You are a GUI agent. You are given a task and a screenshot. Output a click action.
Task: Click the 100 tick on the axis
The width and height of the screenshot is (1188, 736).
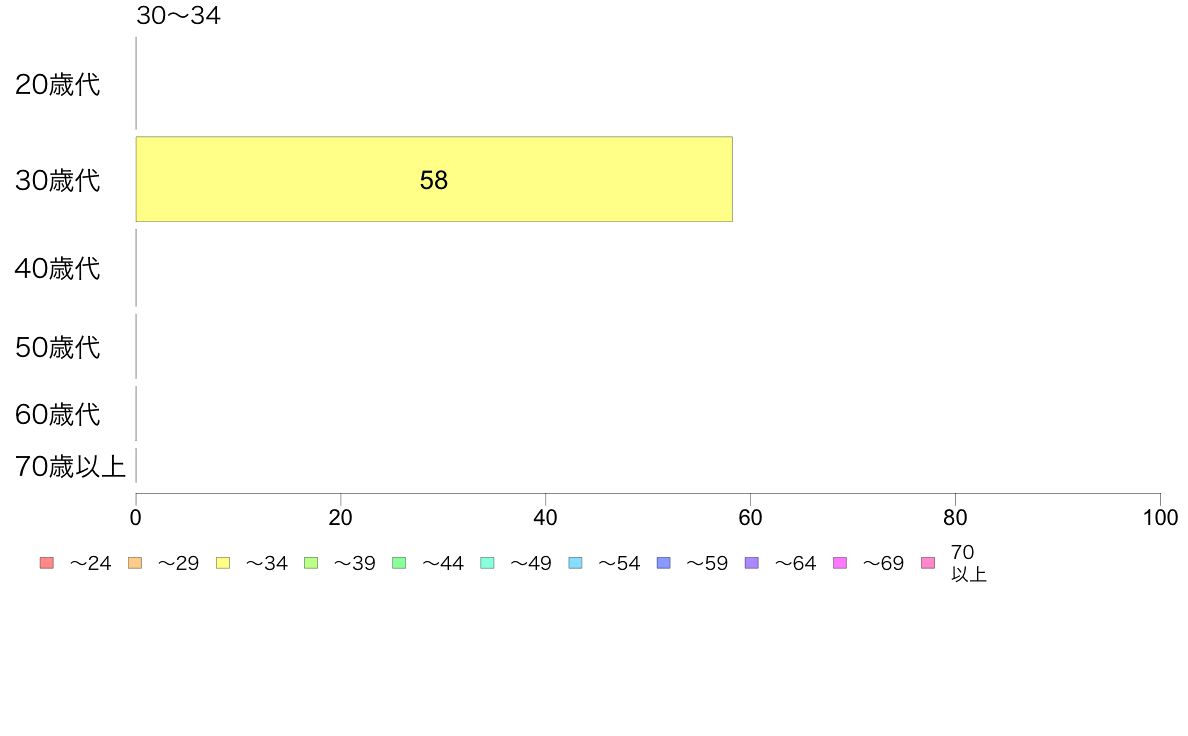(1160, 518)
